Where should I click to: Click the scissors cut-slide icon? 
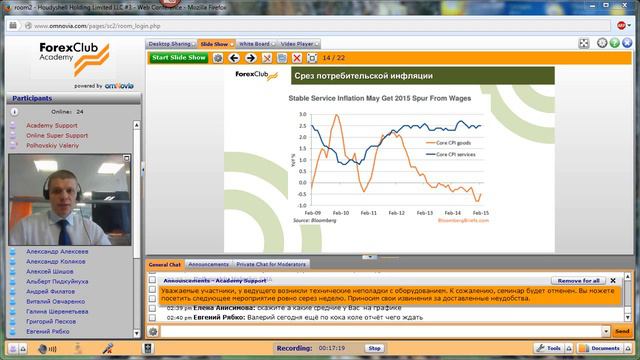pyautogui.click(x=267, y=58)
